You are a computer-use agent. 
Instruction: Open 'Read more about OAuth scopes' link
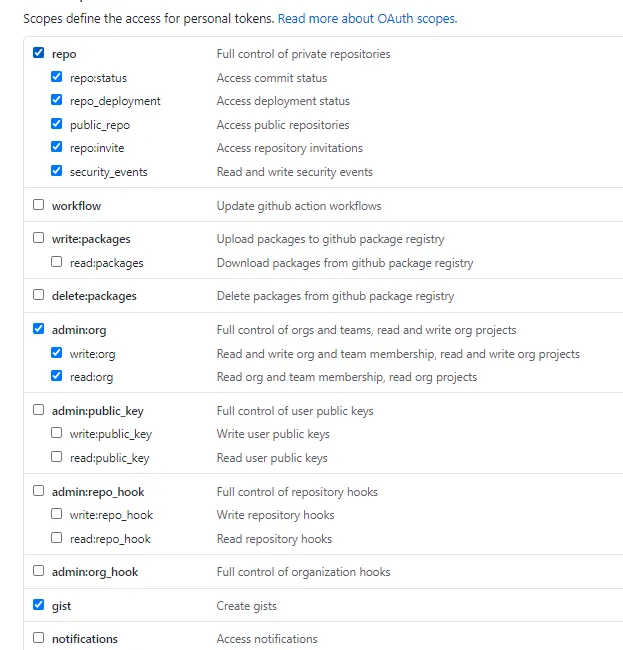click(367, 19)
